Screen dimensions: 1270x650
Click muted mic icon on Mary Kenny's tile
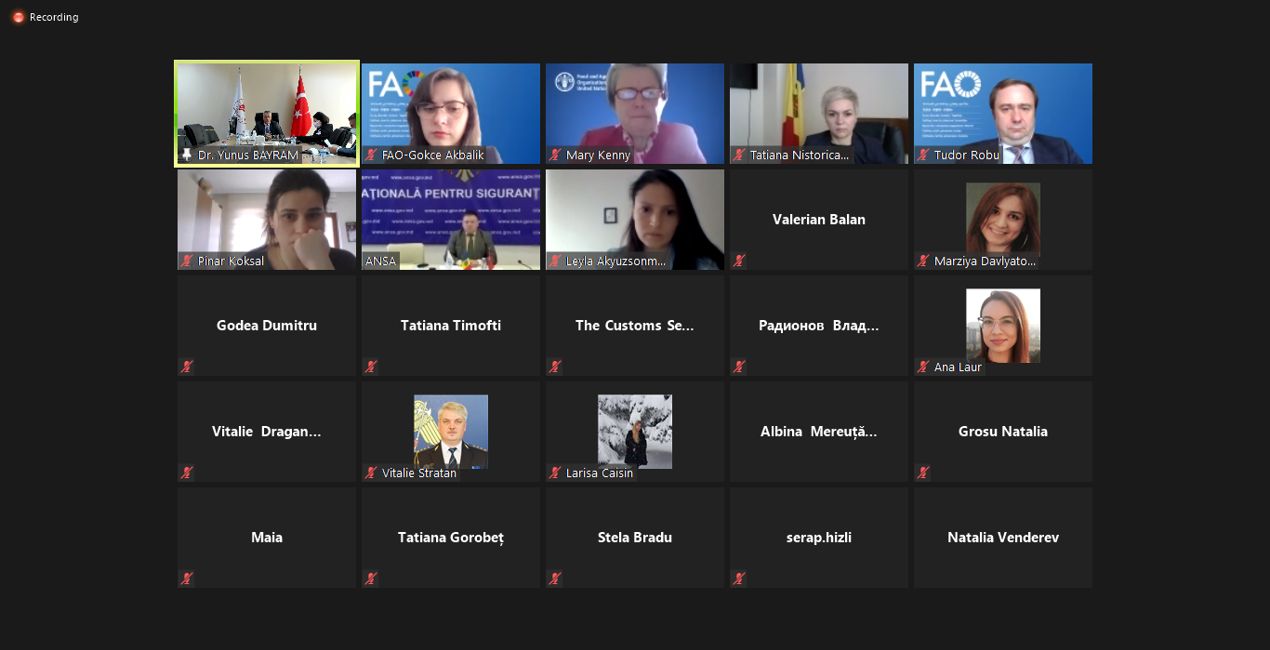555,155
